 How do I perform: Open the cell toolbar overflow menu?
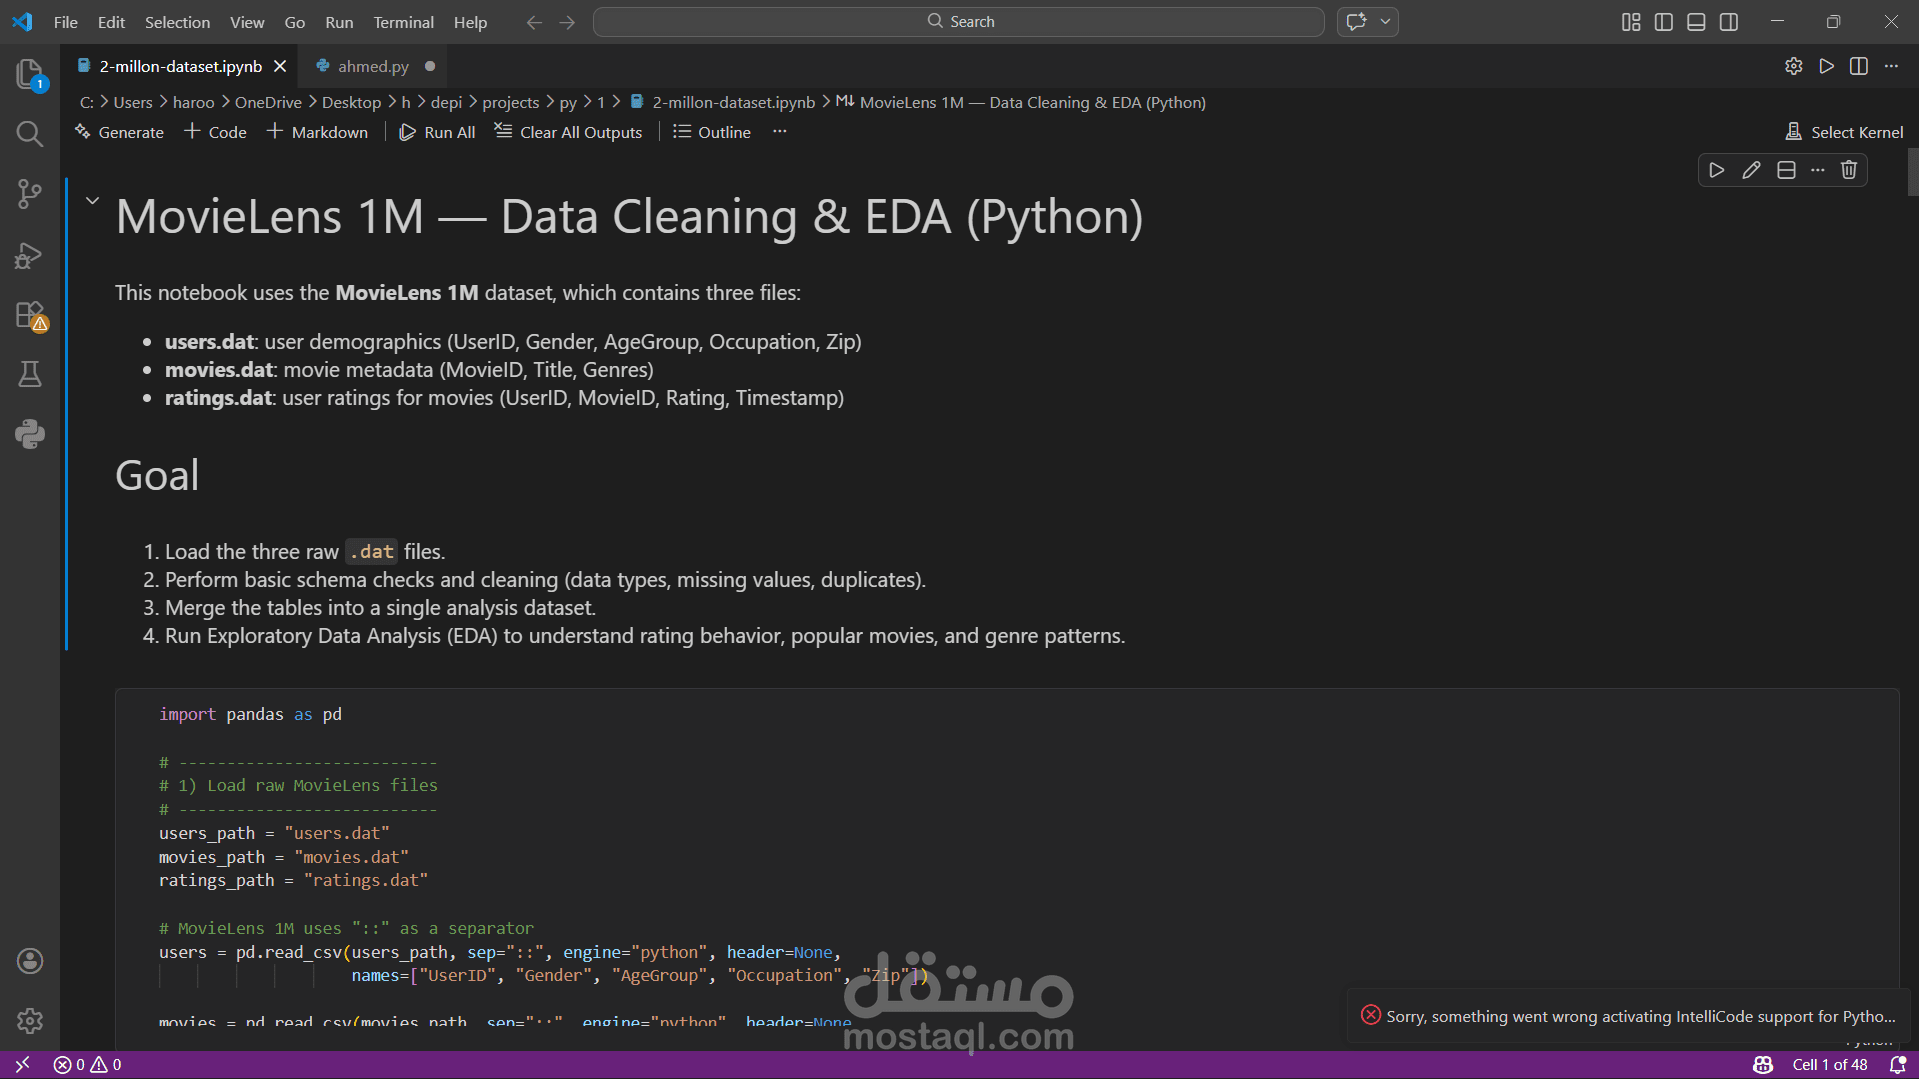(x=1817, y=170)
